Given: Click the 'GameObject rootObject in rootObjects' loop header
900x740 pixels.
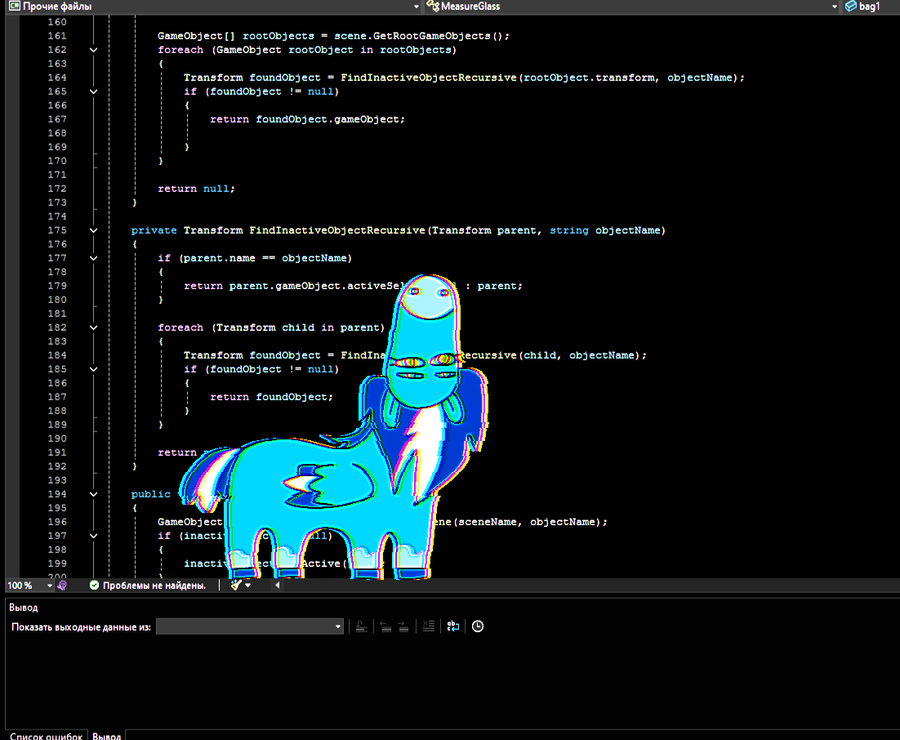Looking at the screenshot, I should (x=334, y=50).
